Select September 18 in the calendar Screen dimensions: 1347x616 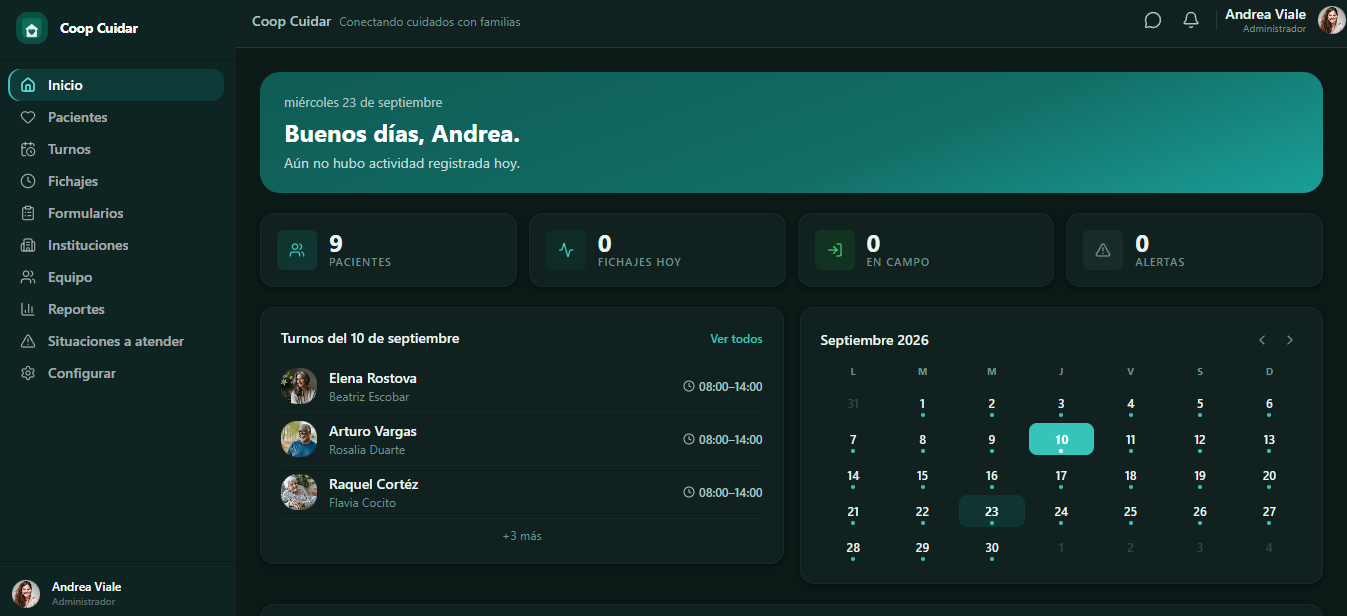pos(1130,476)
